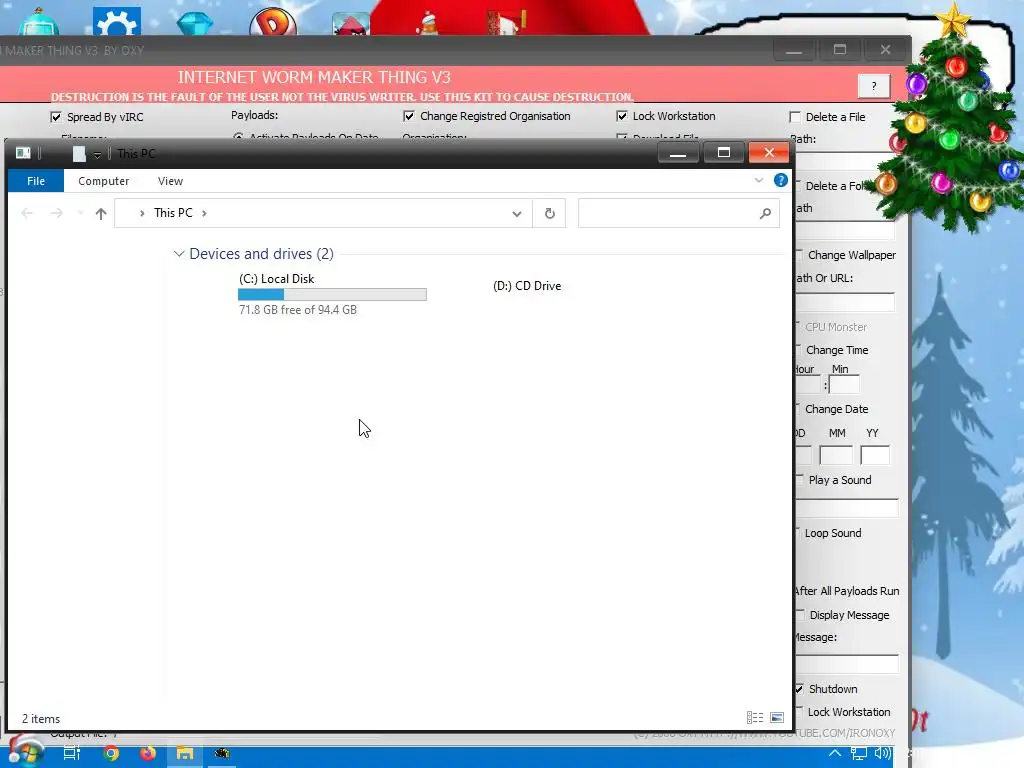This screenshot has width=1024, height=768.
Task: Click the MM date input box
Action: click(x=836, y=455)
